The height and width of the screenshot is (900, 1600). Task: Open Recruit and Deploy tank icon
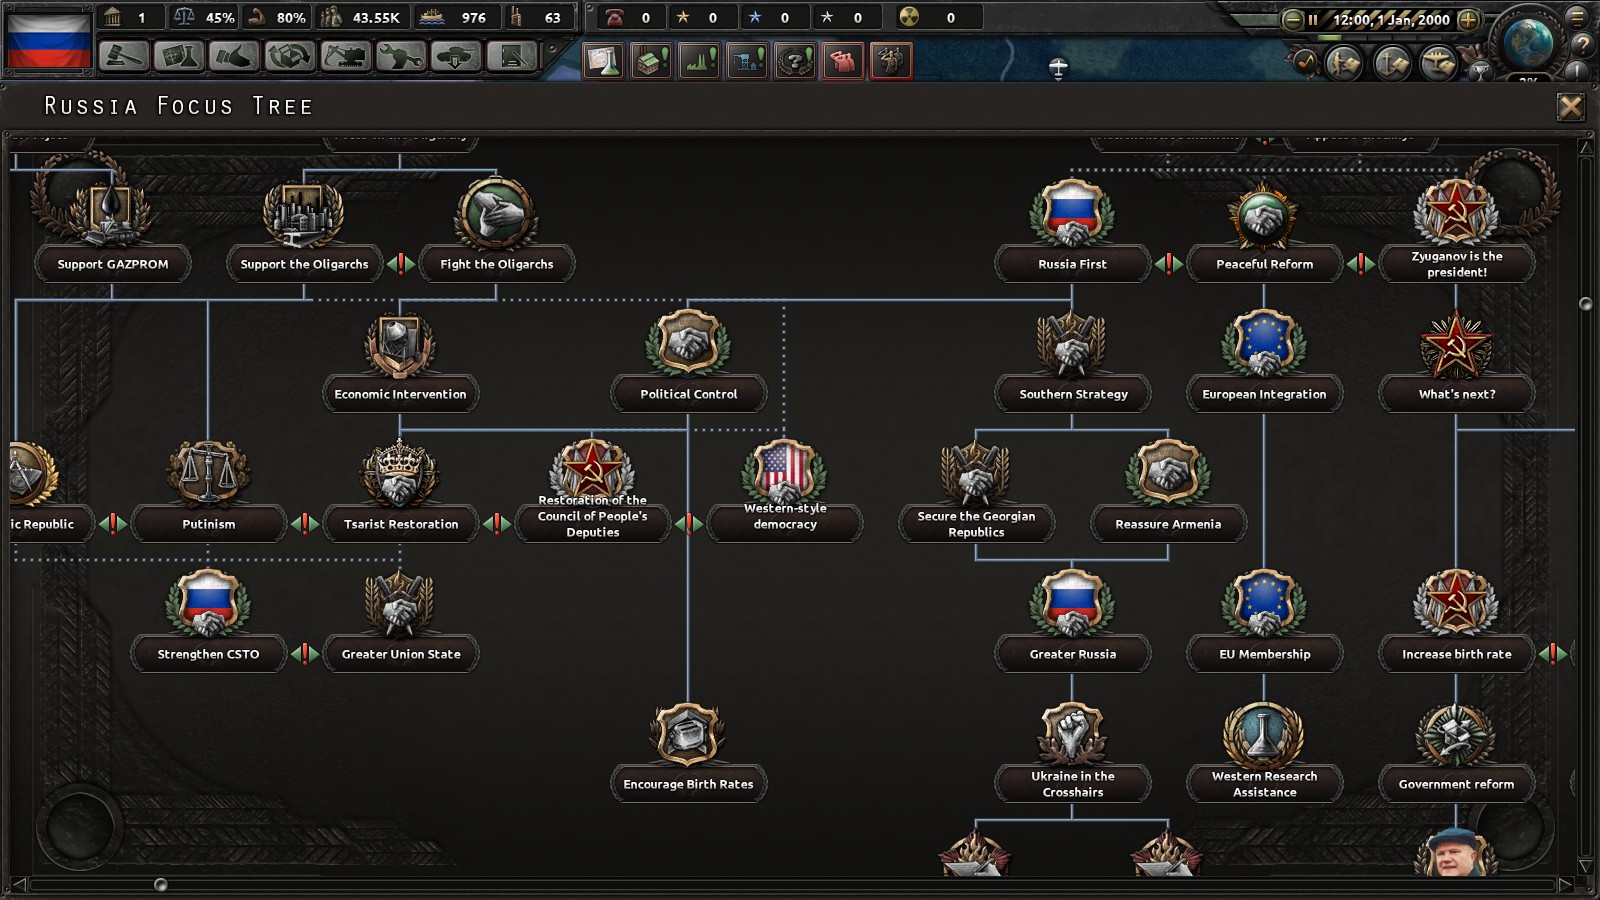pos(456,57)
